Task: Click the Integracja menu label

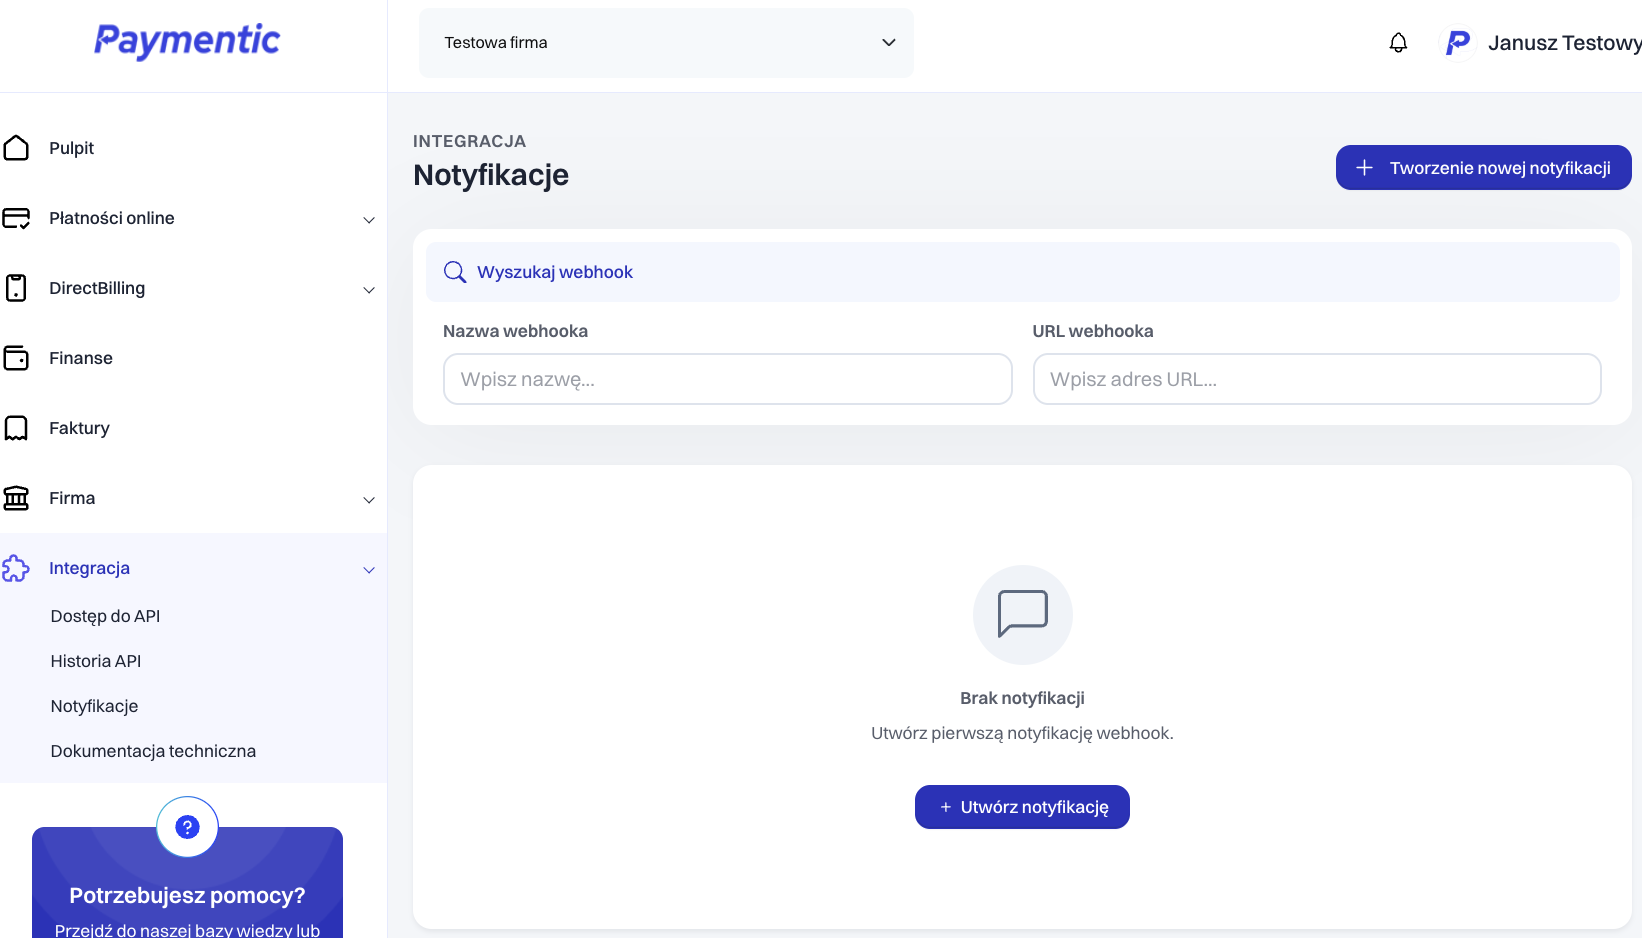Action: pyautogui.click(x=89, y=568)
